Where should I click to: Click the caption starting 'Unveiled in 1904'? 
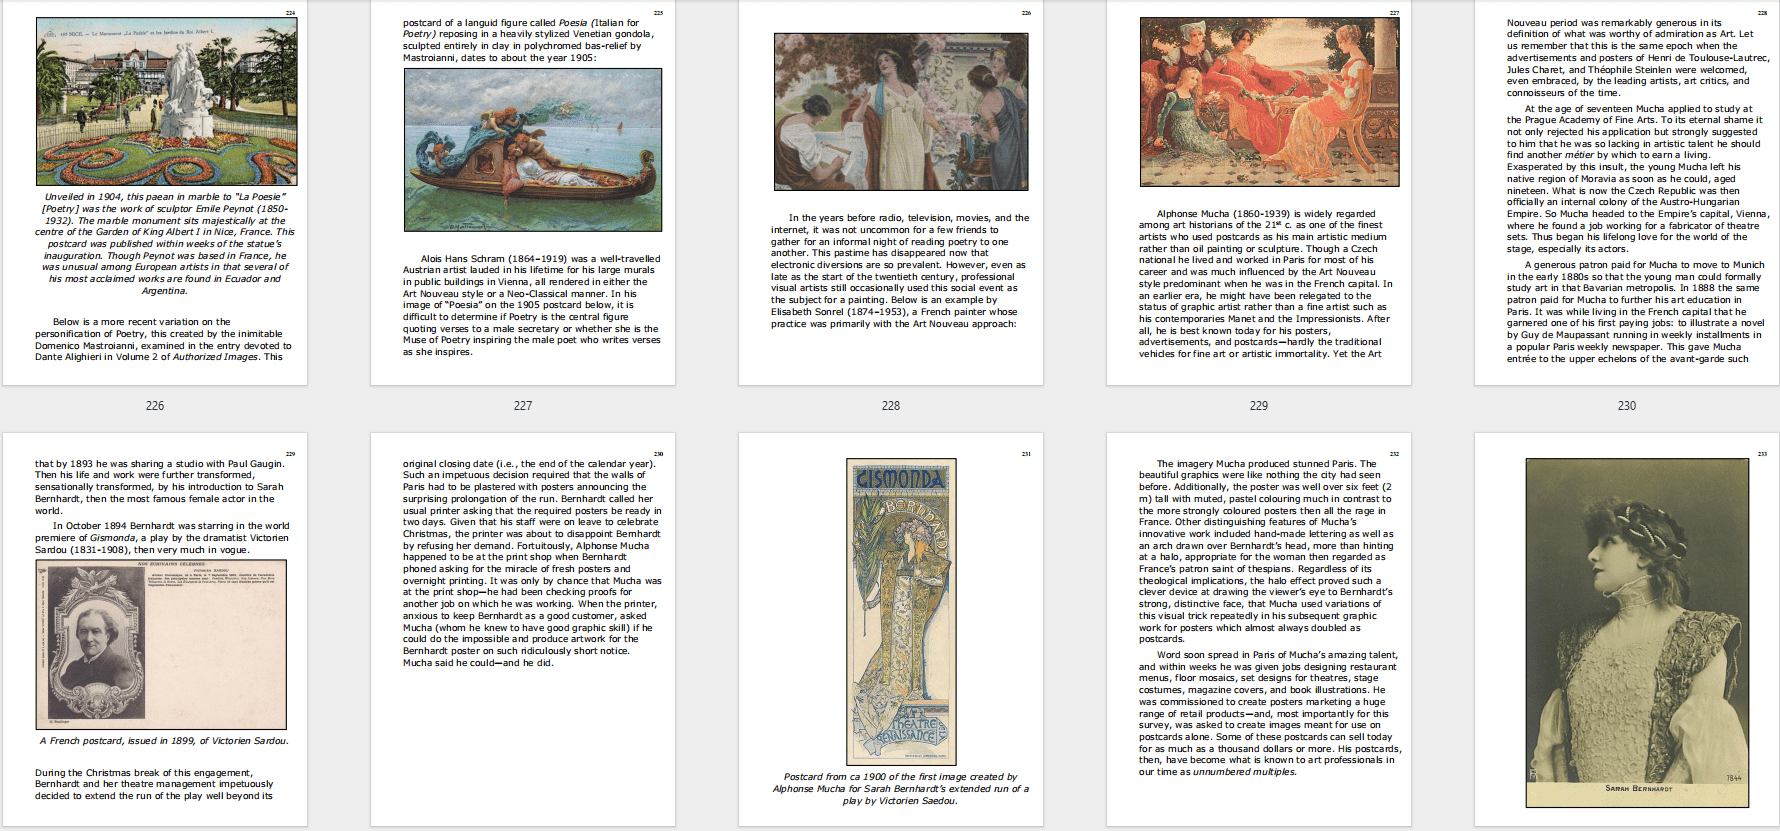pyautogui.click(x=165, y=244)
